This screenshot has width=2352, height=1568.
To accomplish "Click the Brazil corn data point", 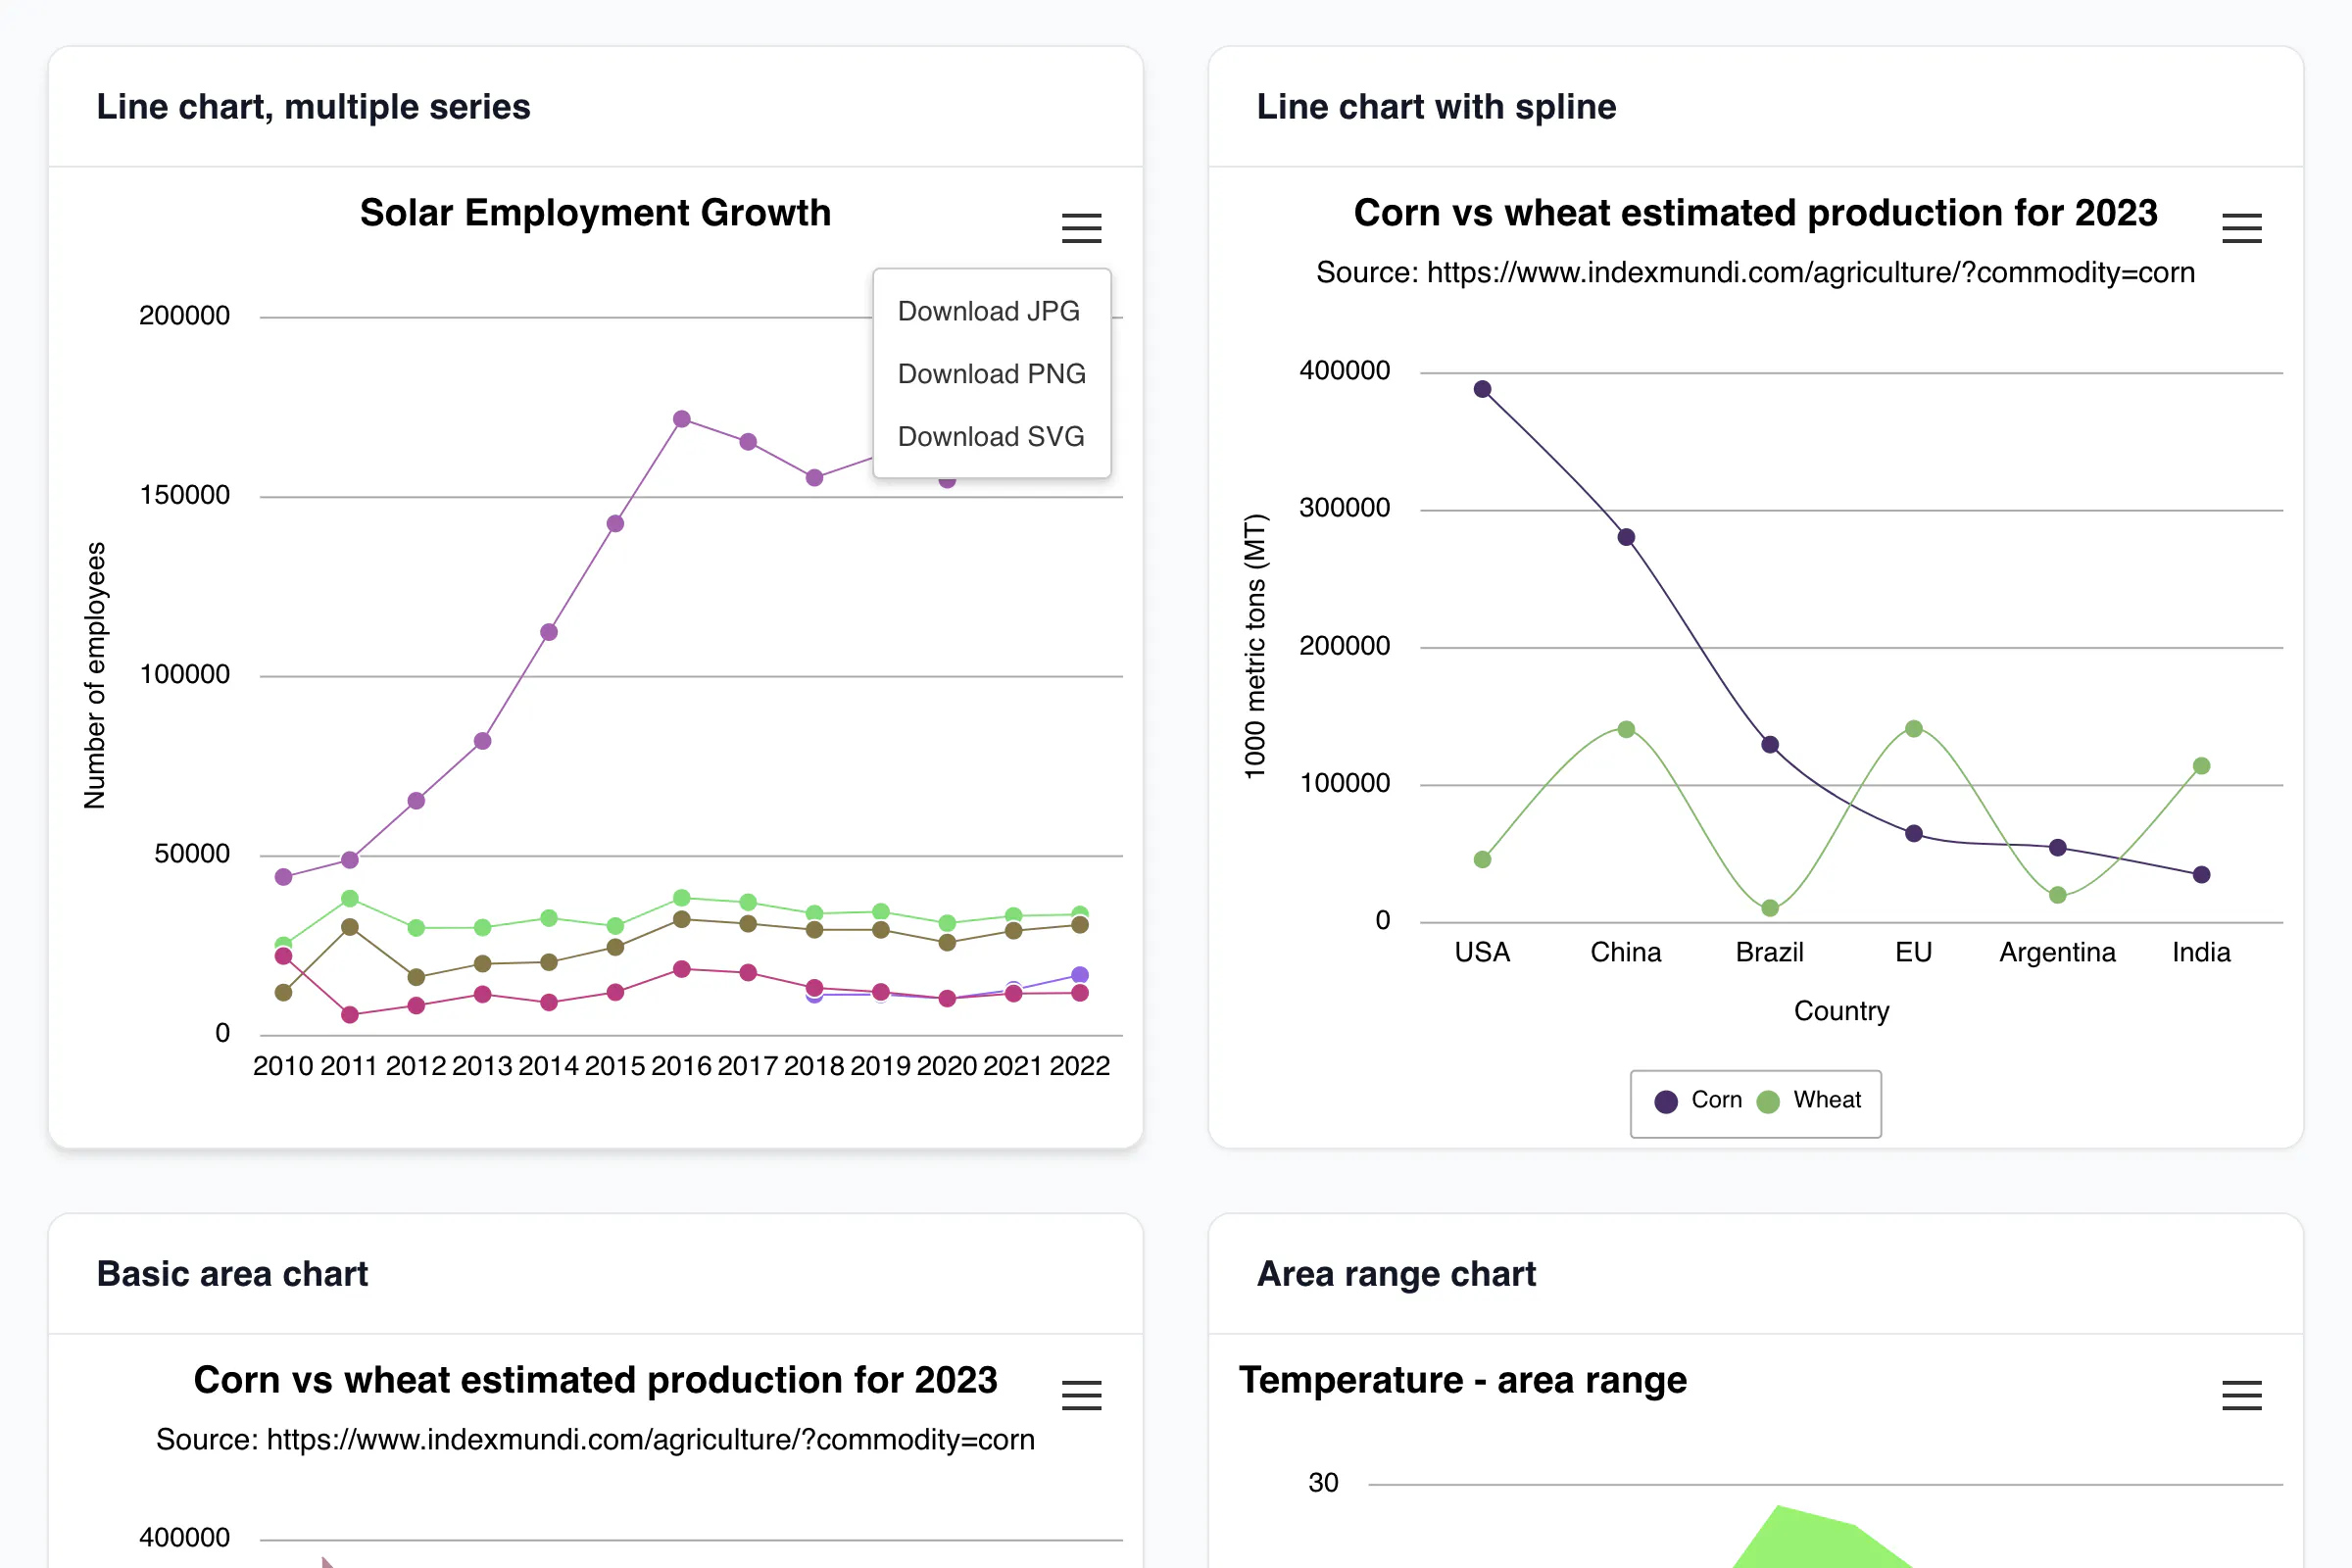I will [x=1770, y=745].
